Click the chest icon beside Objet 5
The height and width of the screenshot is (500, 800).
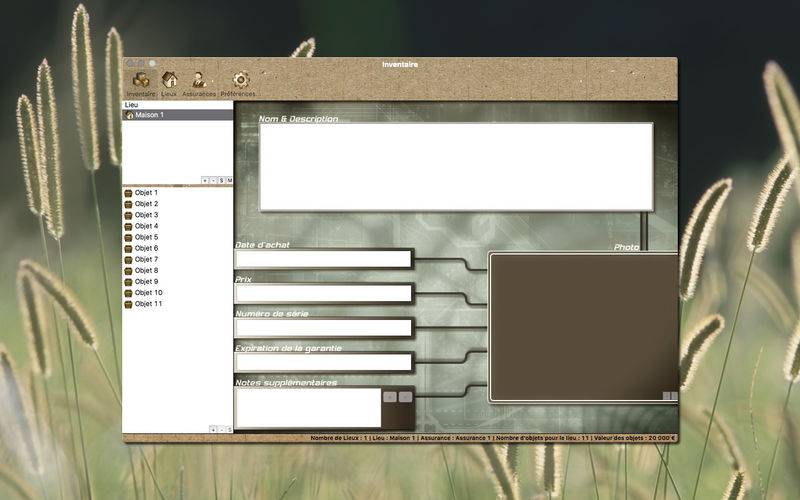tap(129, 237)
